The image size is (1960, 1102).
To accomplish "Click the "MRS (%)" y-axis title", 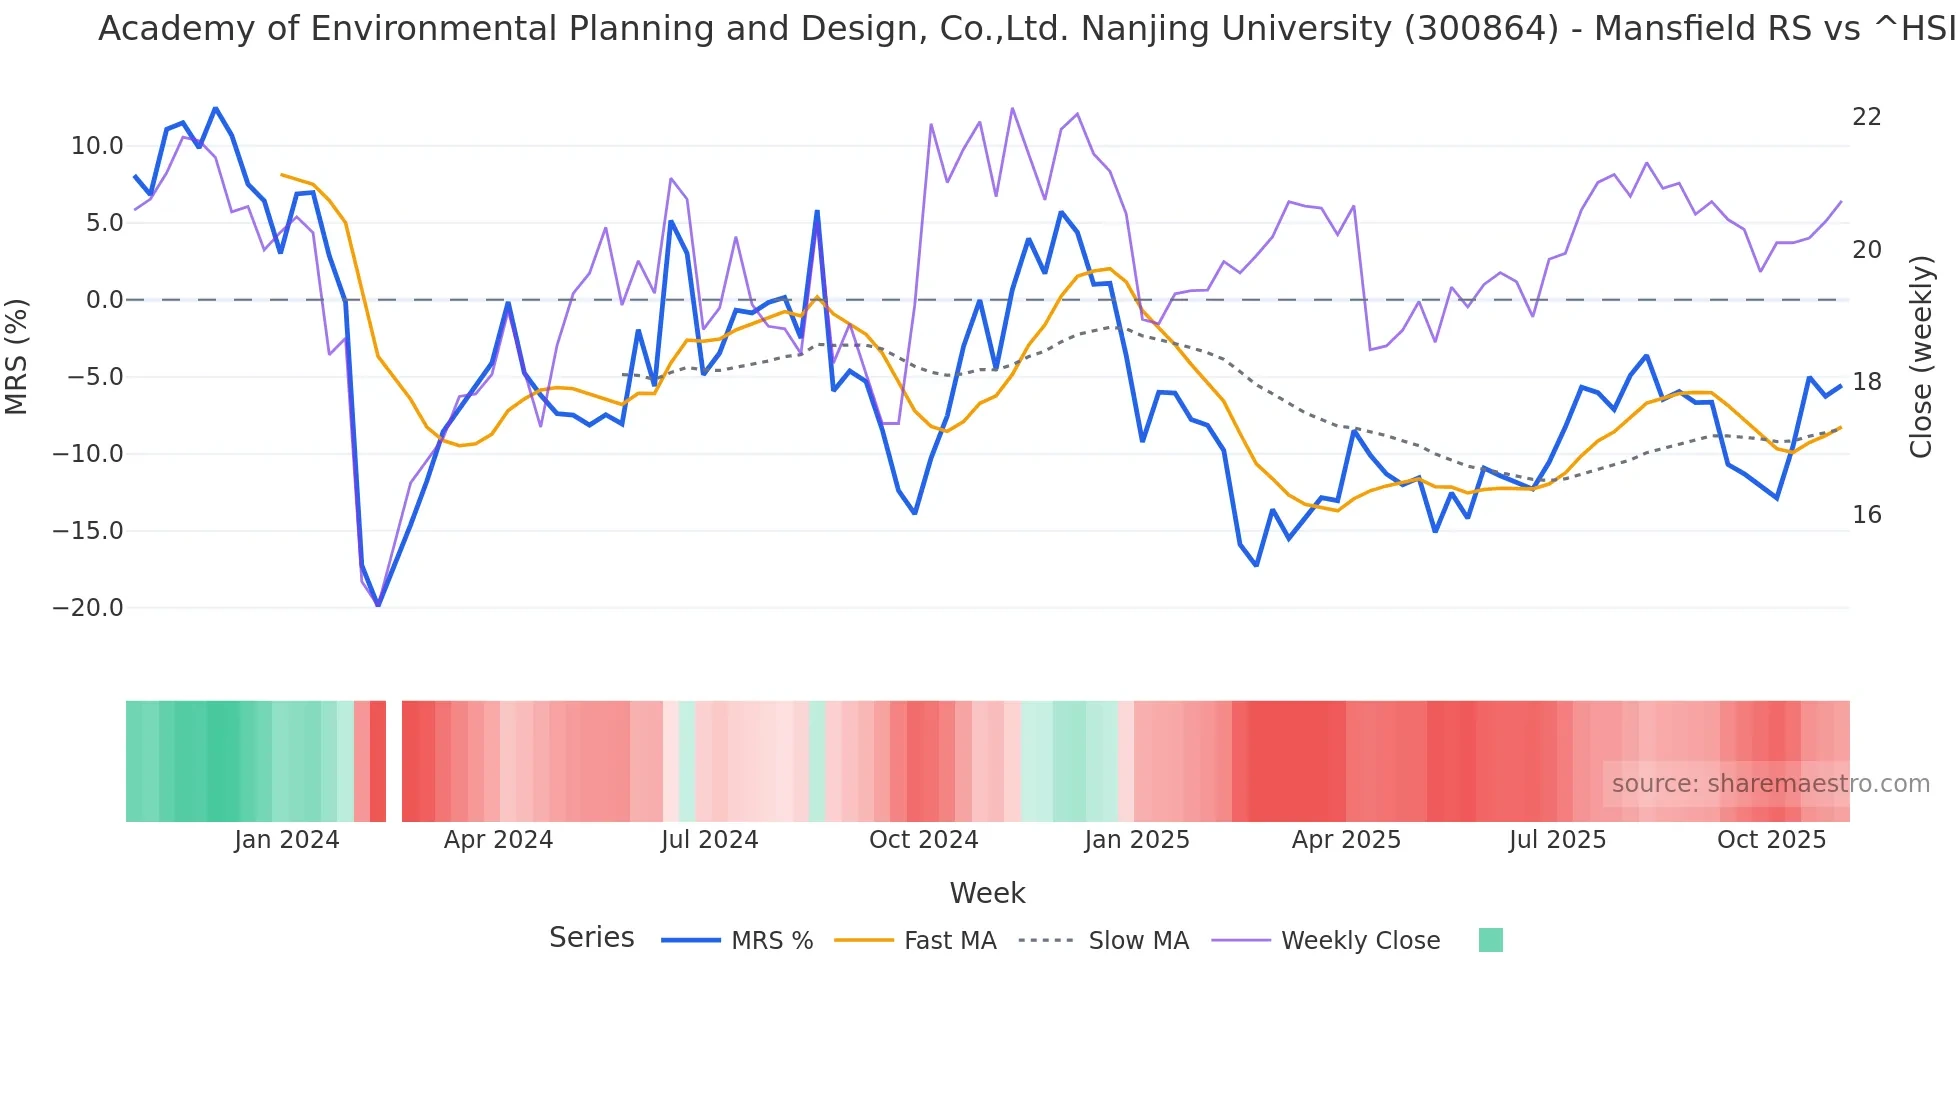I will [17, 356].
